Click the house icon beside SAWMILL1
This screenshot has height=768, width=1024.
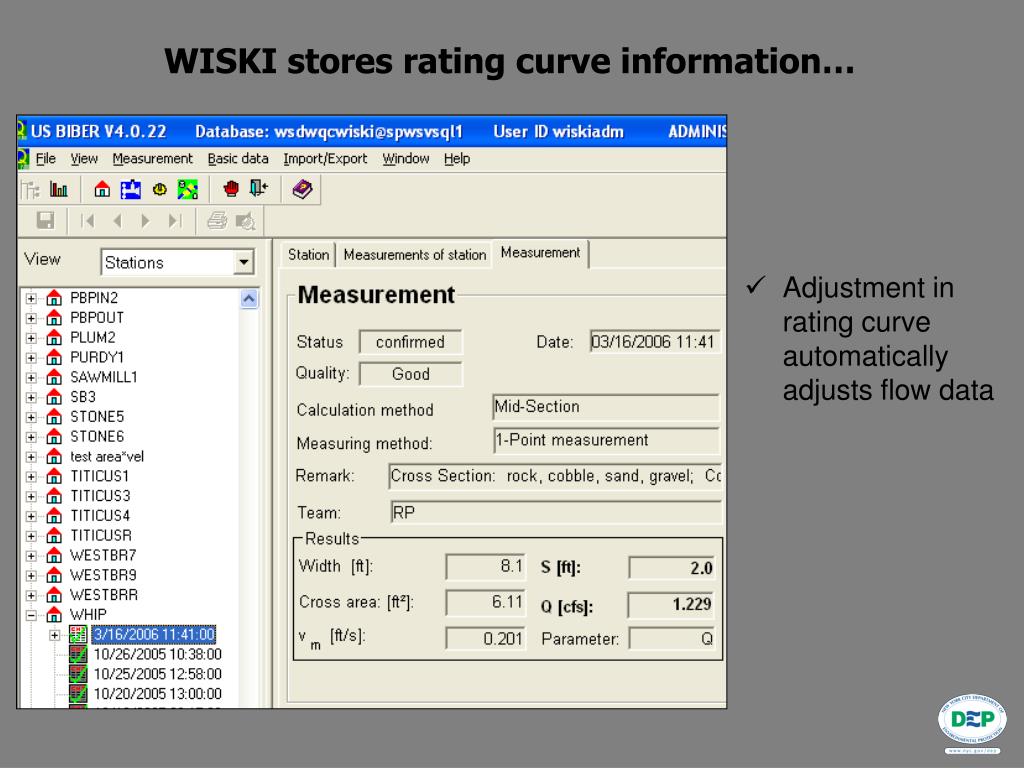point(54,377)
